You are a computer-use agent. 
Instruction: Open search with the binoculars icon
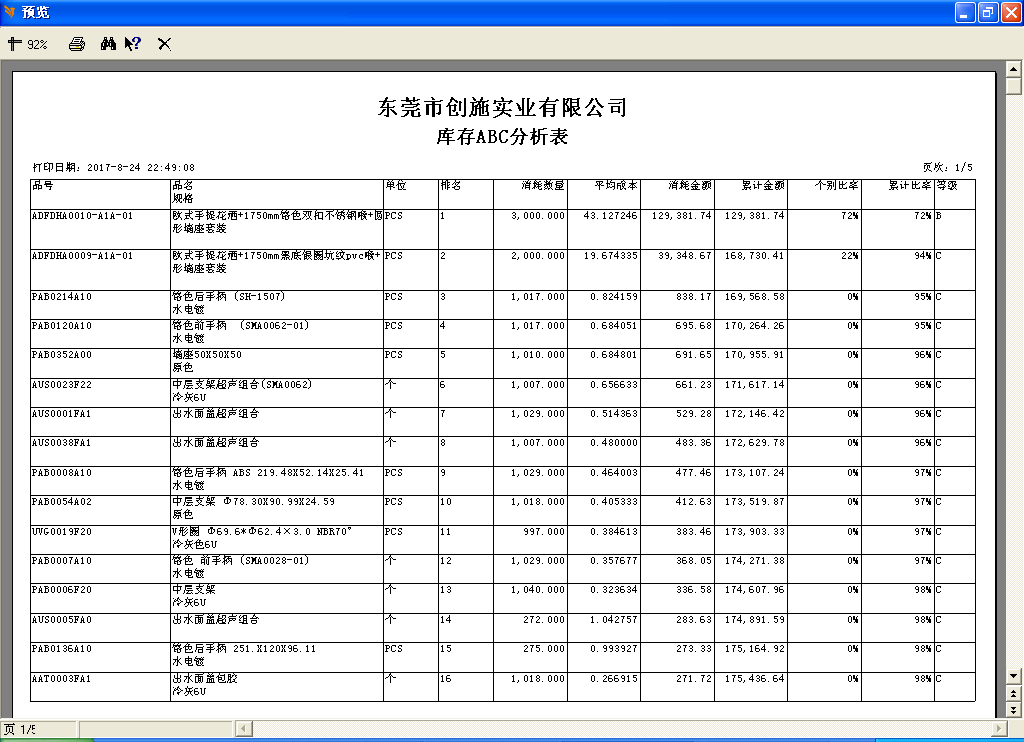109,44
